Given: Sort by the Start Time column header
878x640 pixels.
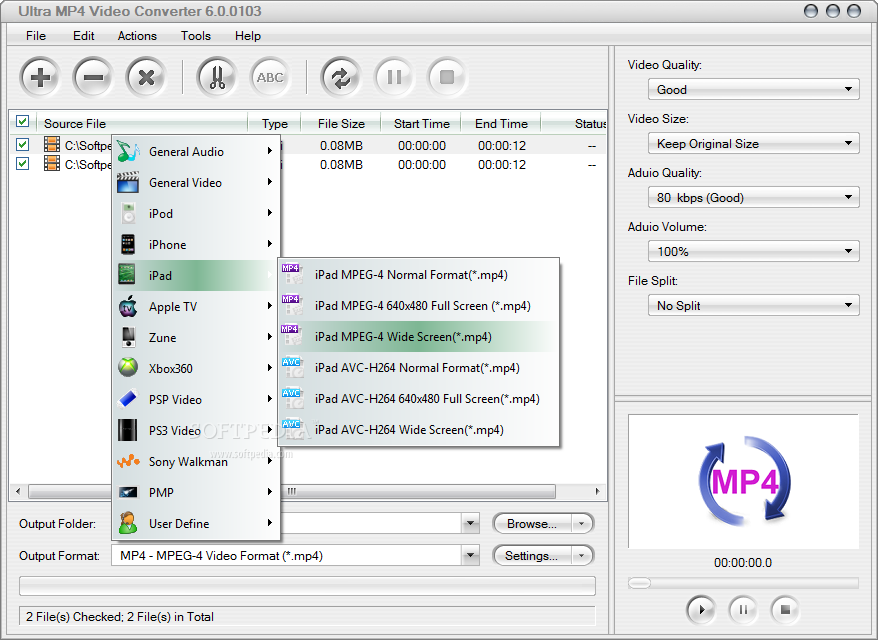Looking at the screenshot, I should [421, 123].
